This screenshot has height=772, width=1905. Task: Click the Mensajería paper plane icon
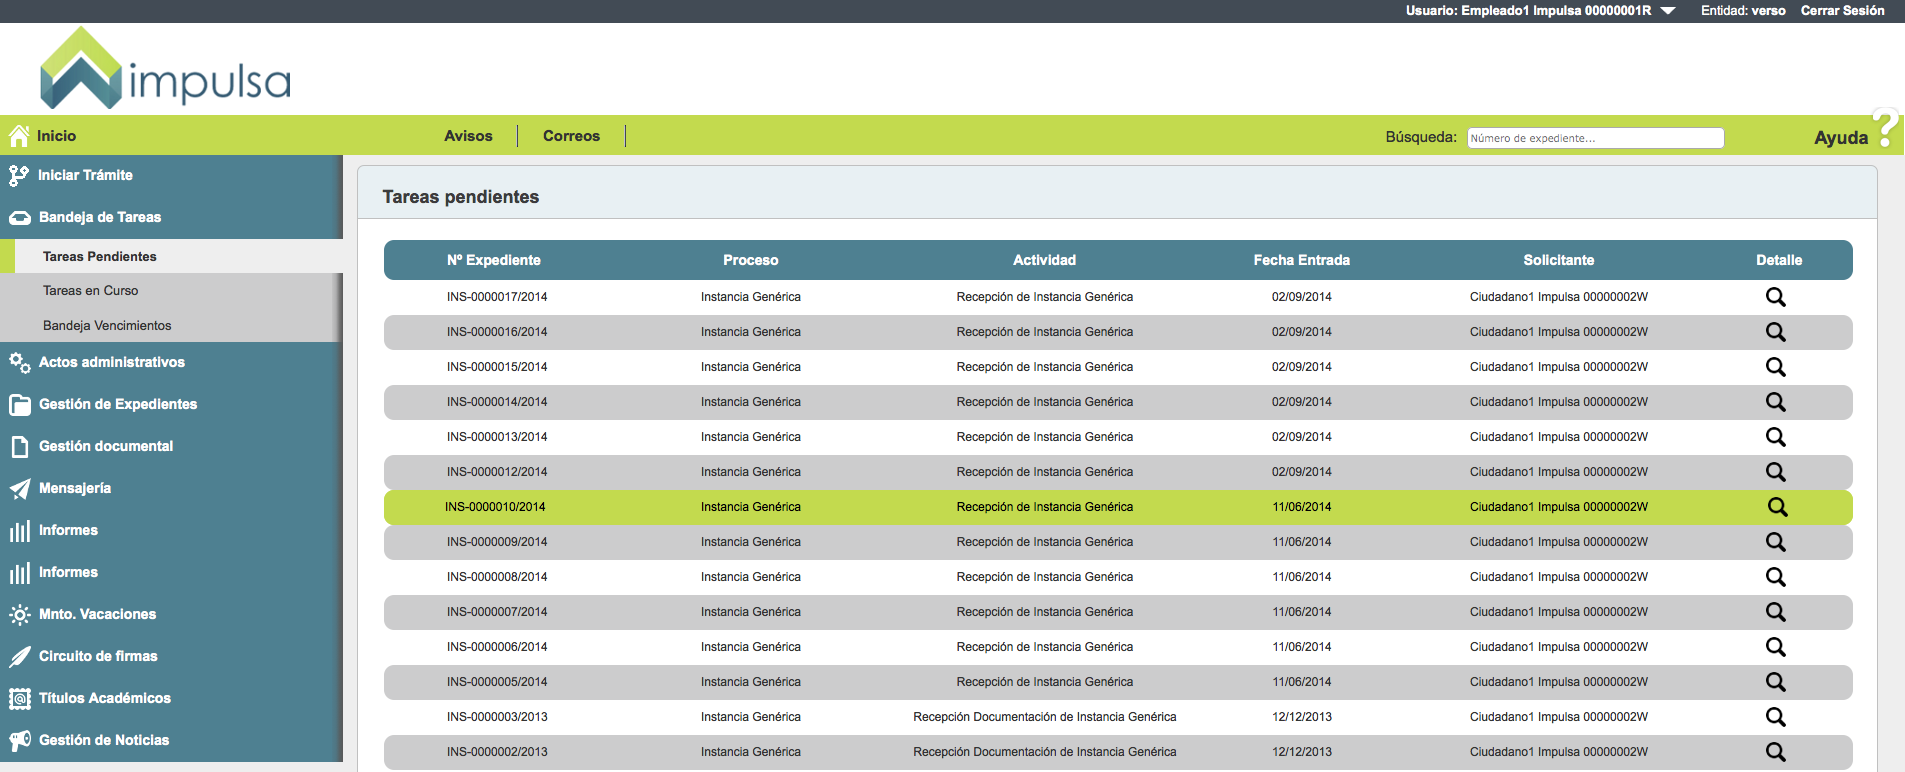19,489
